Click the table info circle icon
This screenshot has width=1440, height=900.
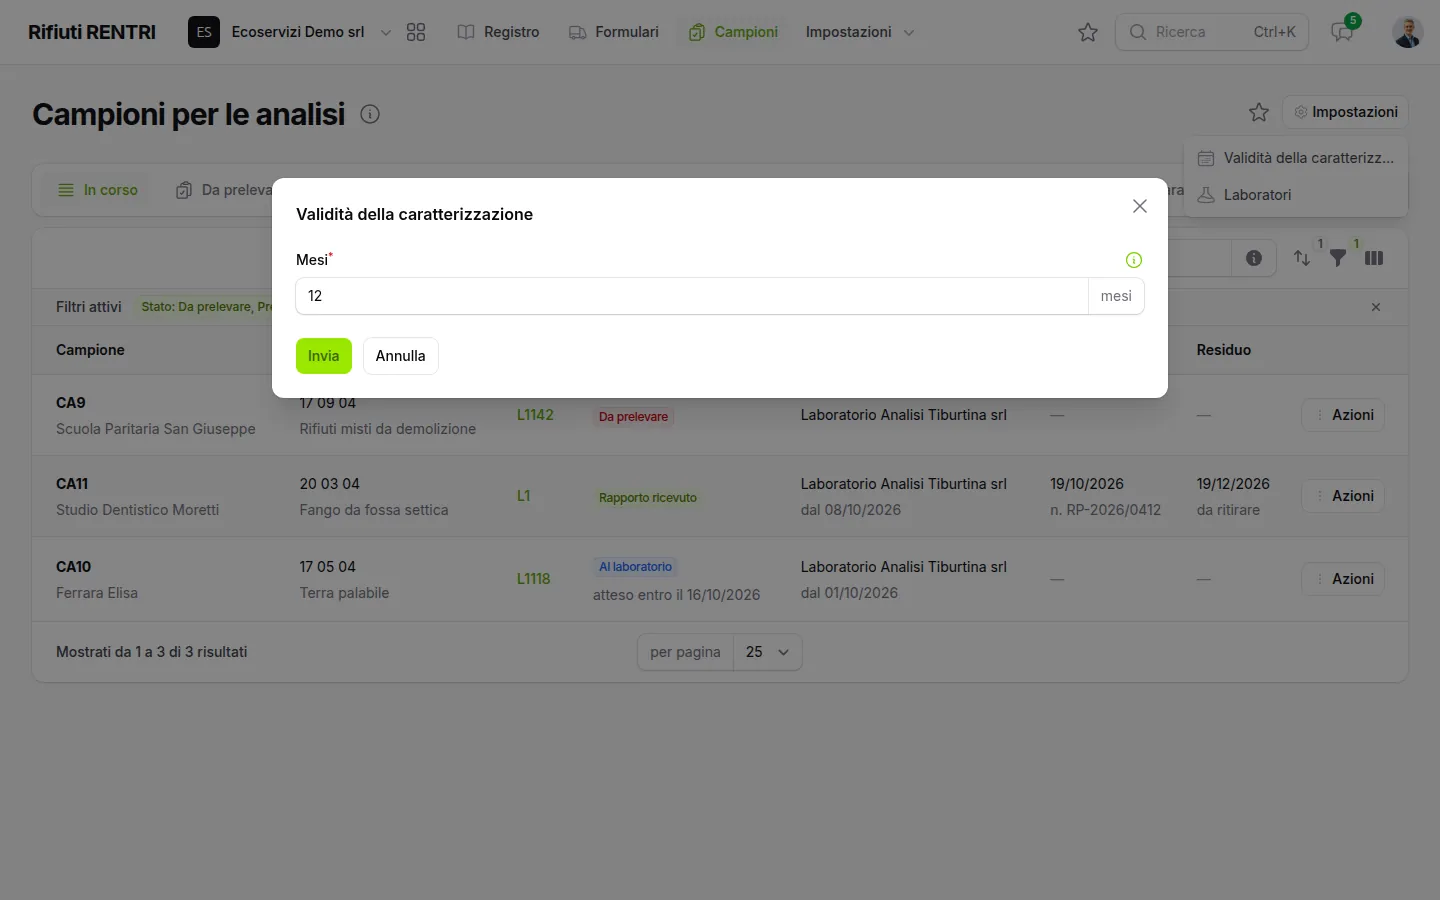point(1254,258)
